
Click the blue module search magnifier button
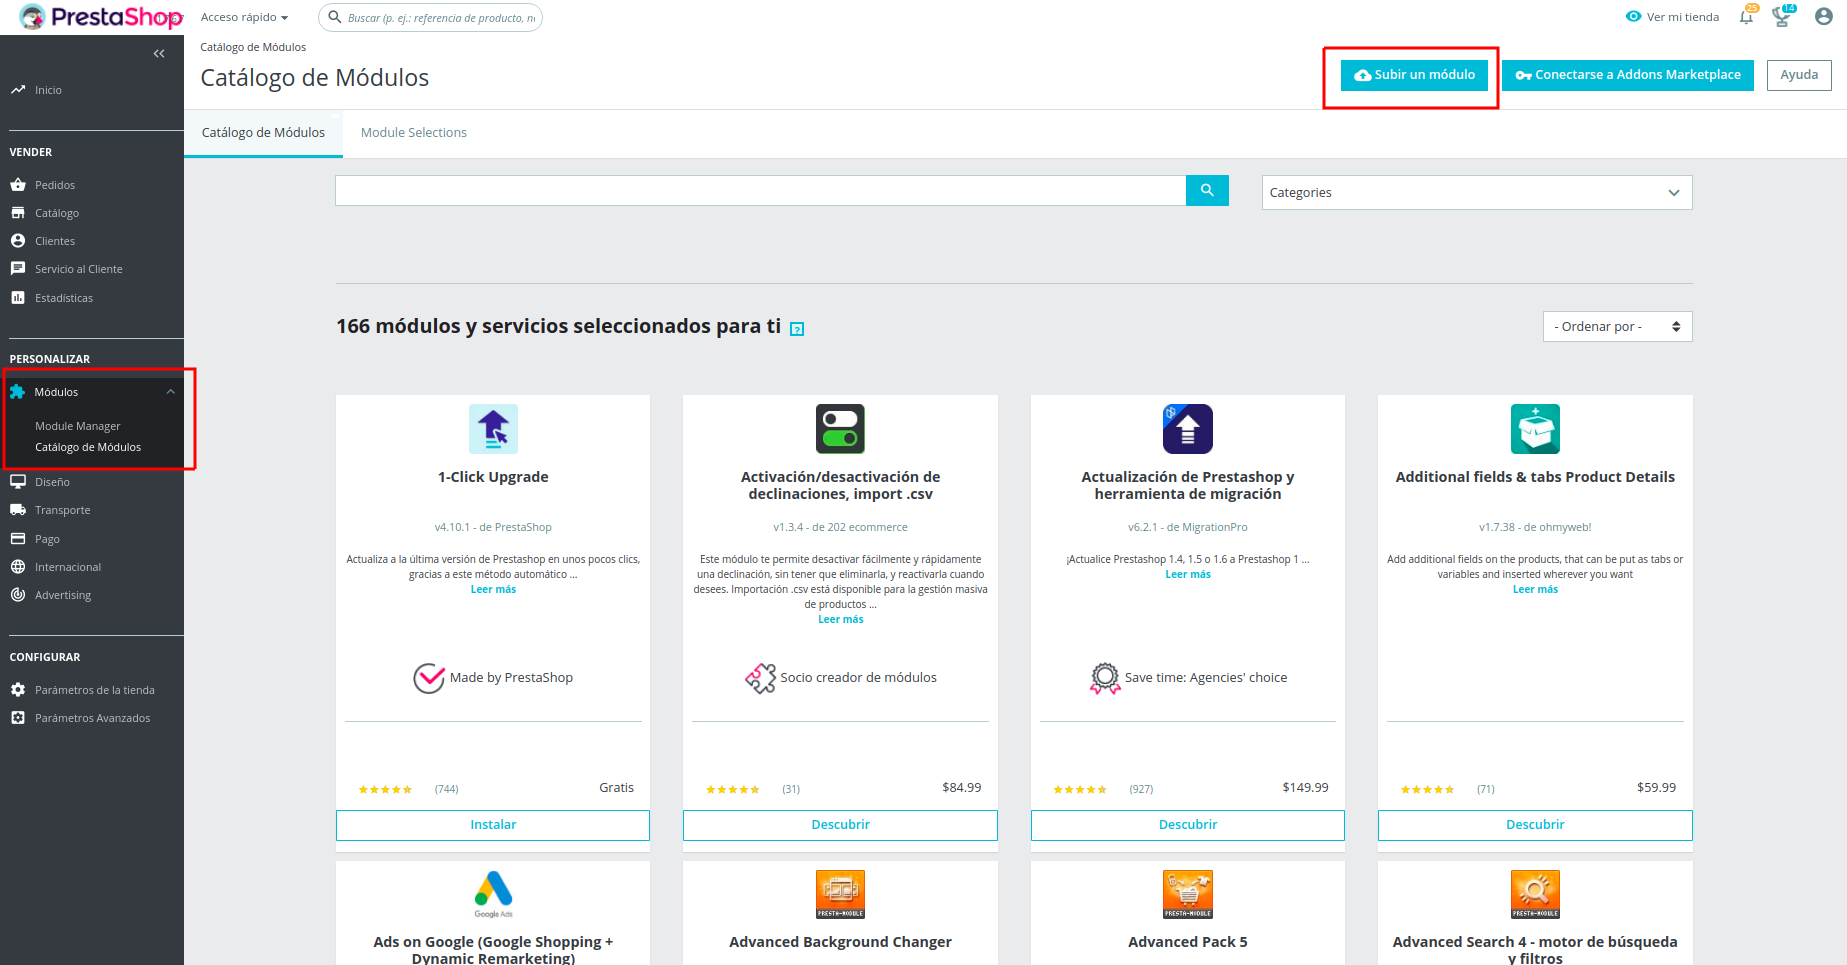[1207, 190]
